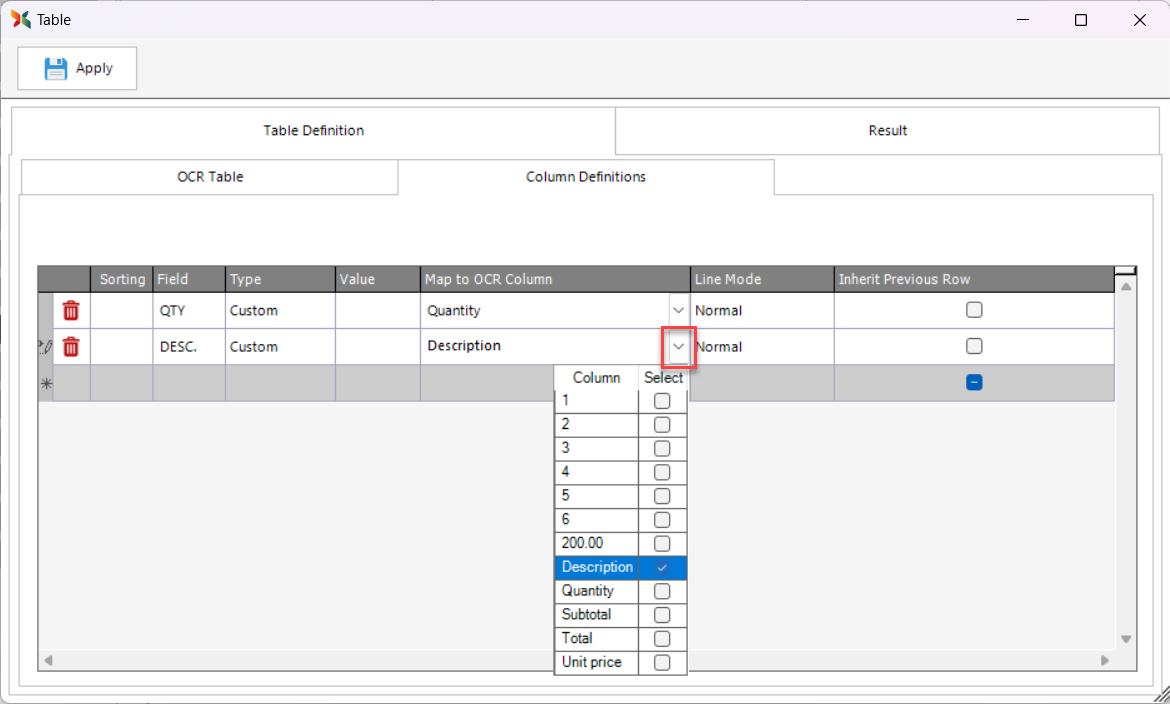Click the Line Mode column header

[762, 279]
